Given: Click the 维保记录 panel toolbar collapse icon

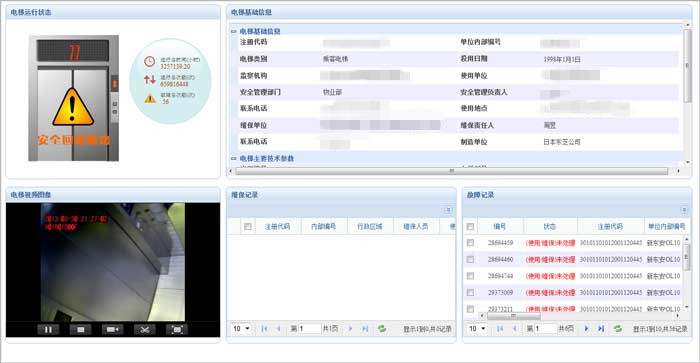Looking at the screenshot, I should click(x=448, y=210).
